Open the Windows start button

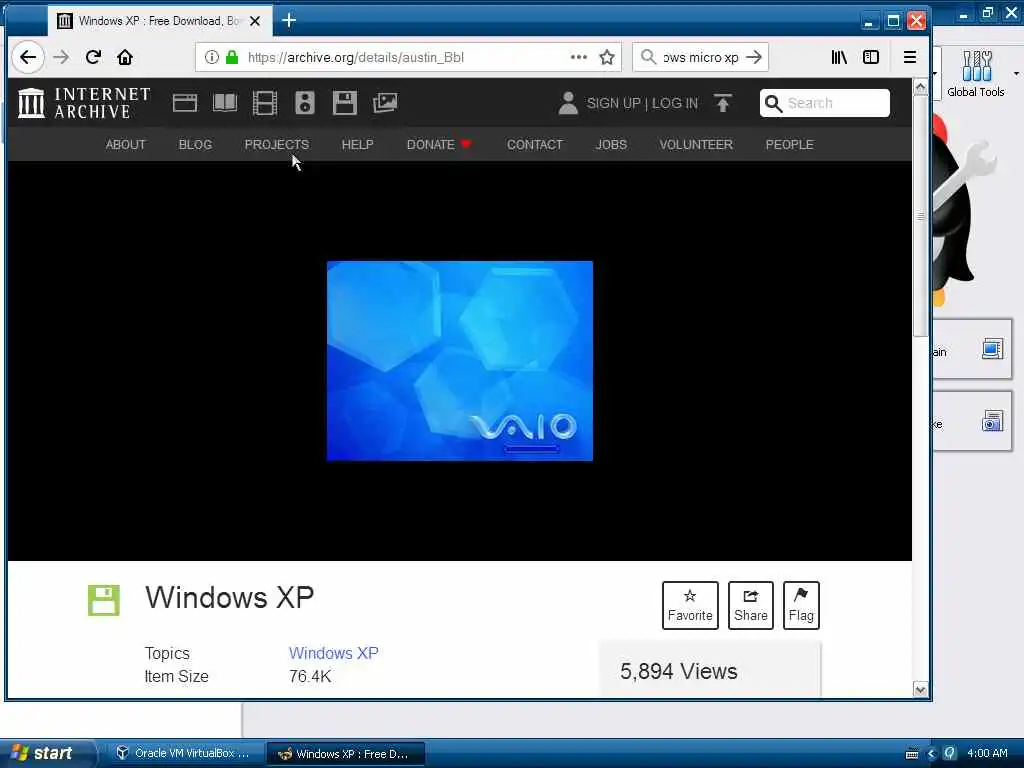47,754
